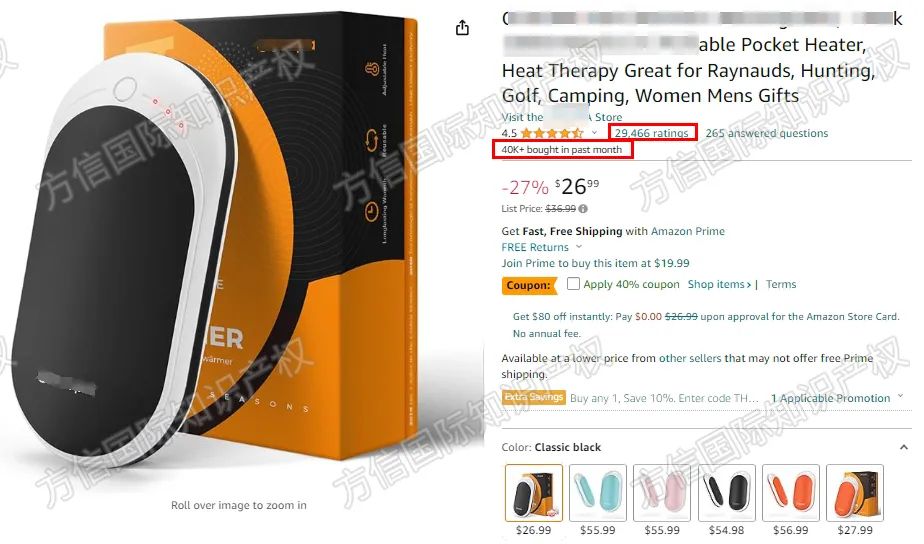Click the orange Coupon badge
924x544 pixels.
pos(529,285)
